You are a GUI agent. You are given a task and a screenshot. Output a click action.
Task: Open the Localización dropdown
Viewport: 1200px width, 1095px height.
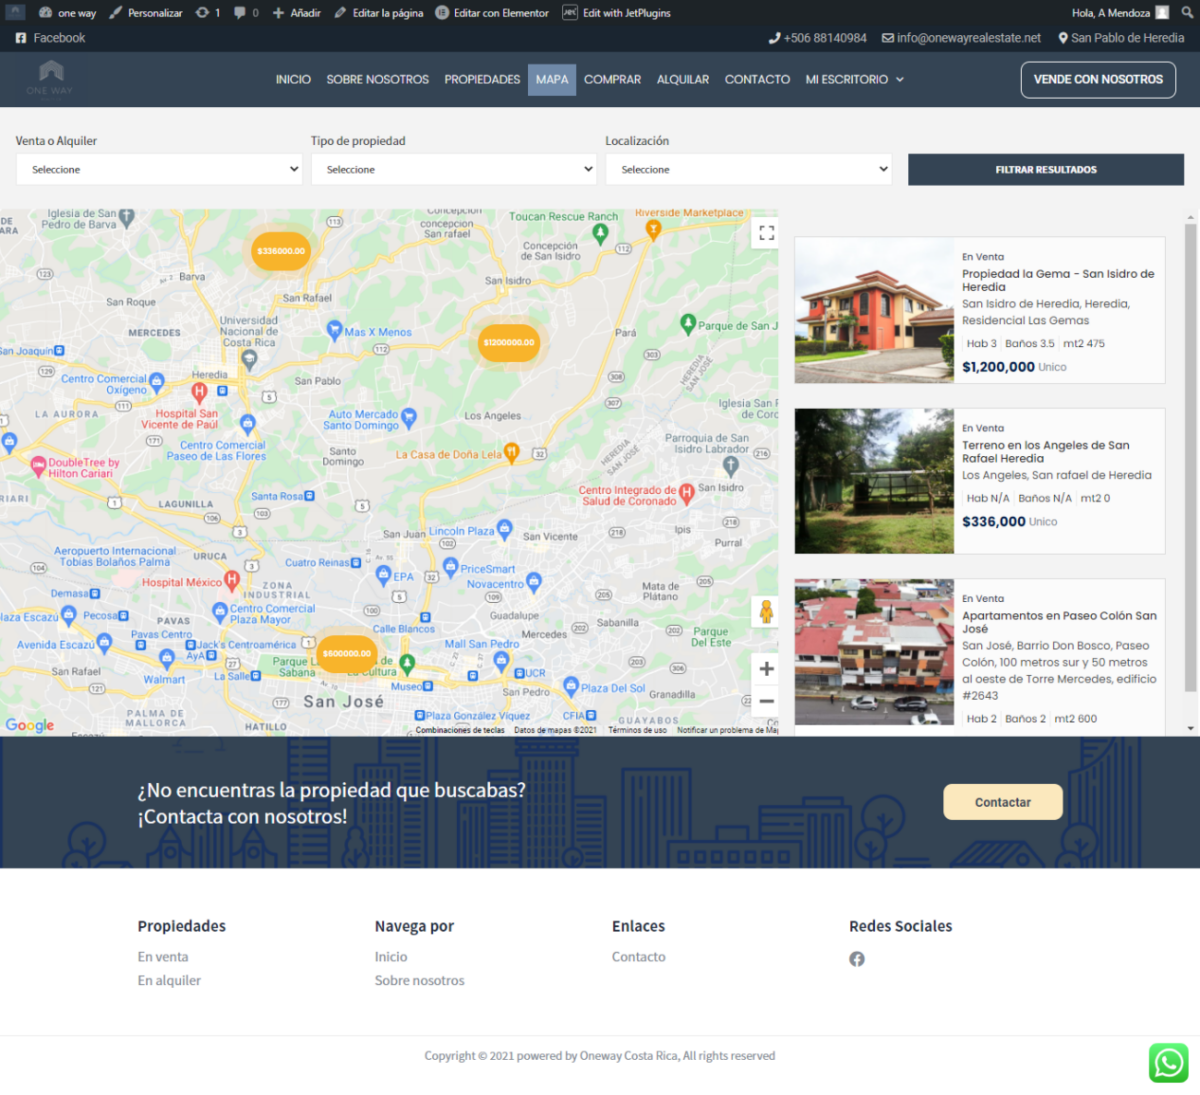(x=749, y=169)
